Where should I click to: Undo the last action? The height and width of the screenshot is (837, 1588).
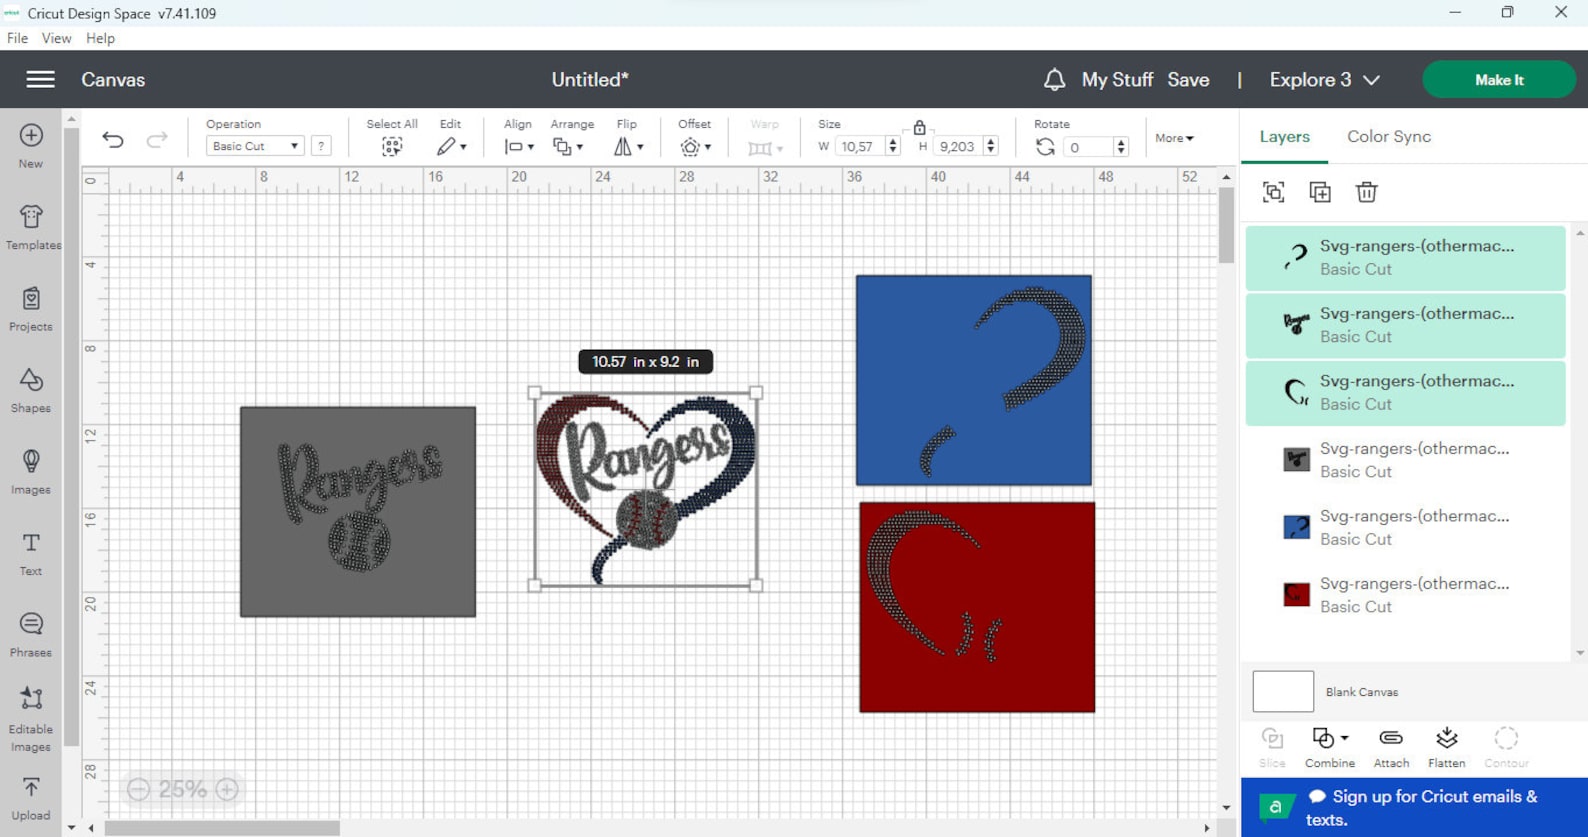pyautogui.click(x=113, y=140)
